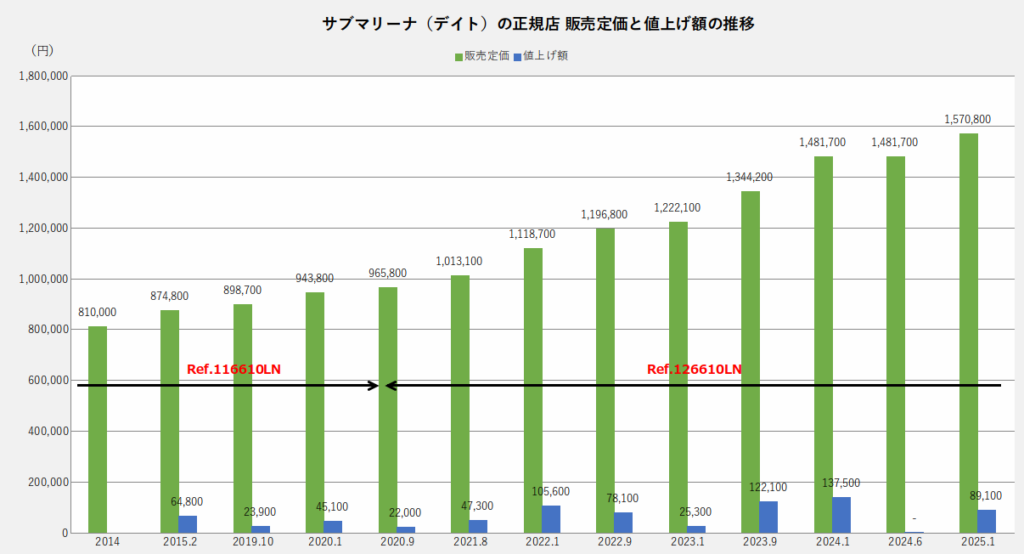Click the Ref.126610LN red annotation
The height and width of the screenshot is (554, 1024).
pyautogui.click(x=694, y=370)
